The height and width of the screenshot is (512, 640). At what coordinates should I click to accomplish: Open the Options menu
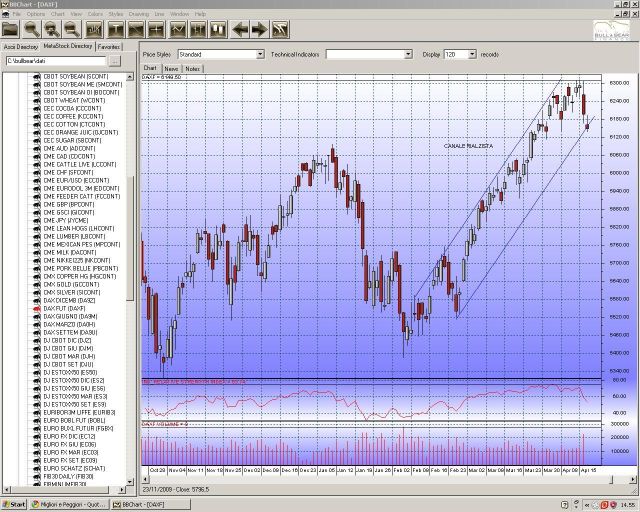pos(36,14)
